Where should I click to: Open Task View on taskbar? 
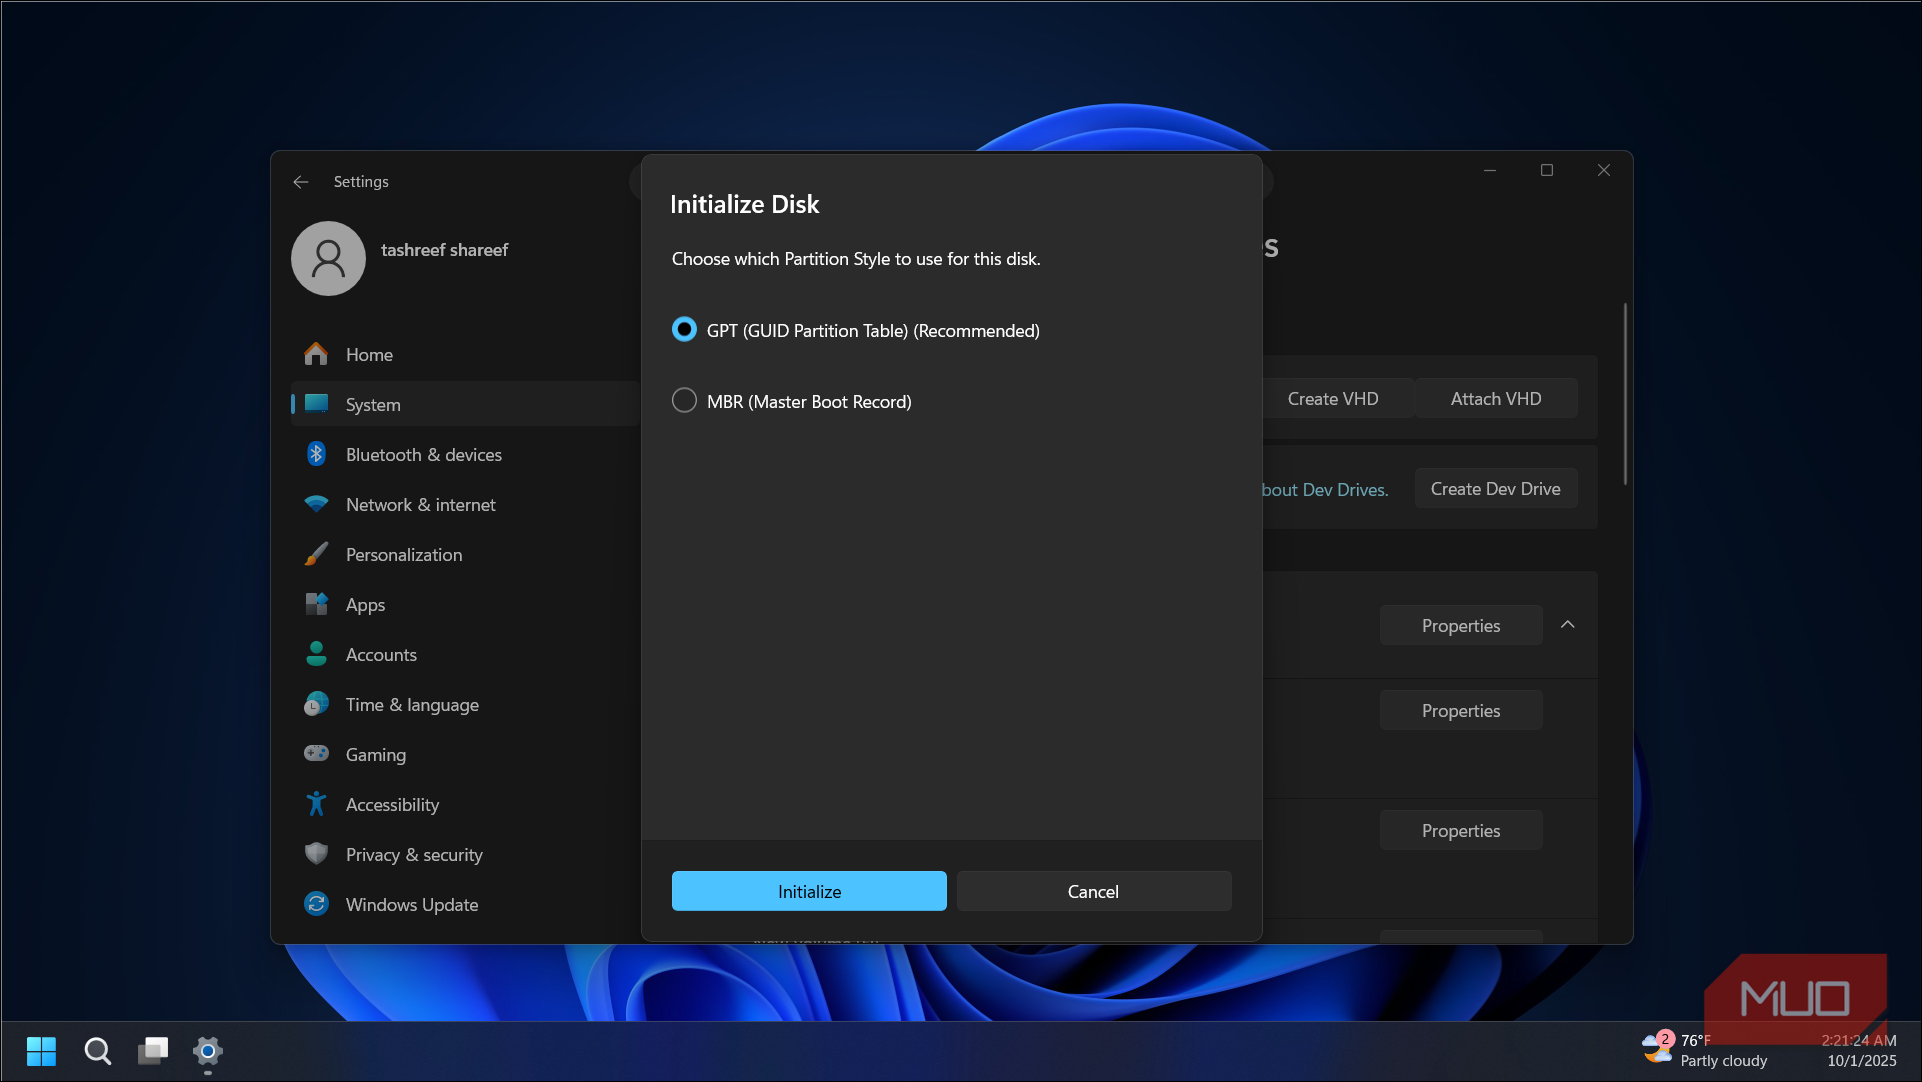click(x=153, y=1051)
